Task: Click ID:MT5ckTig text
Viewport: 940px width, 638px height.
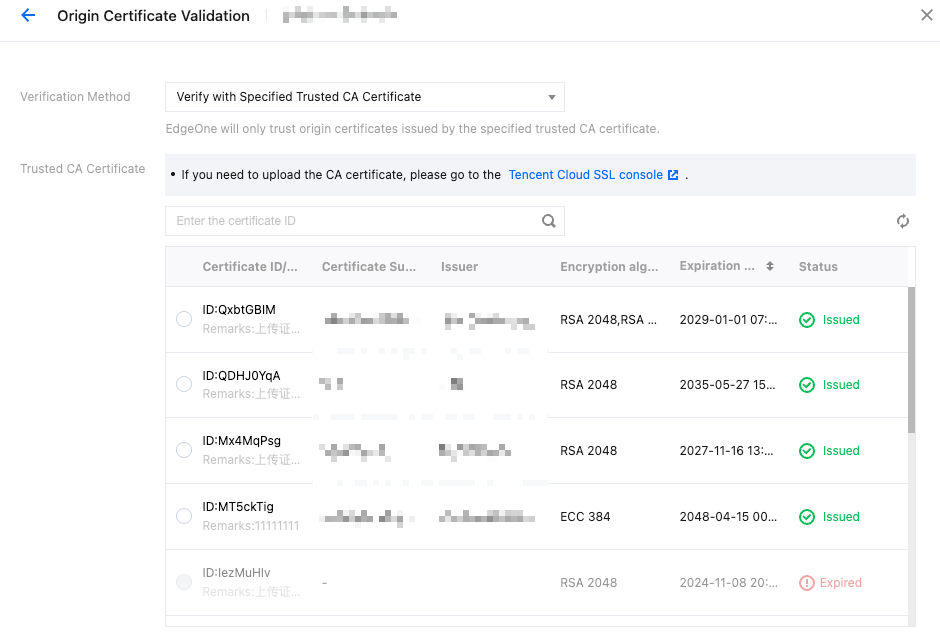Action: tap(238, 507)
